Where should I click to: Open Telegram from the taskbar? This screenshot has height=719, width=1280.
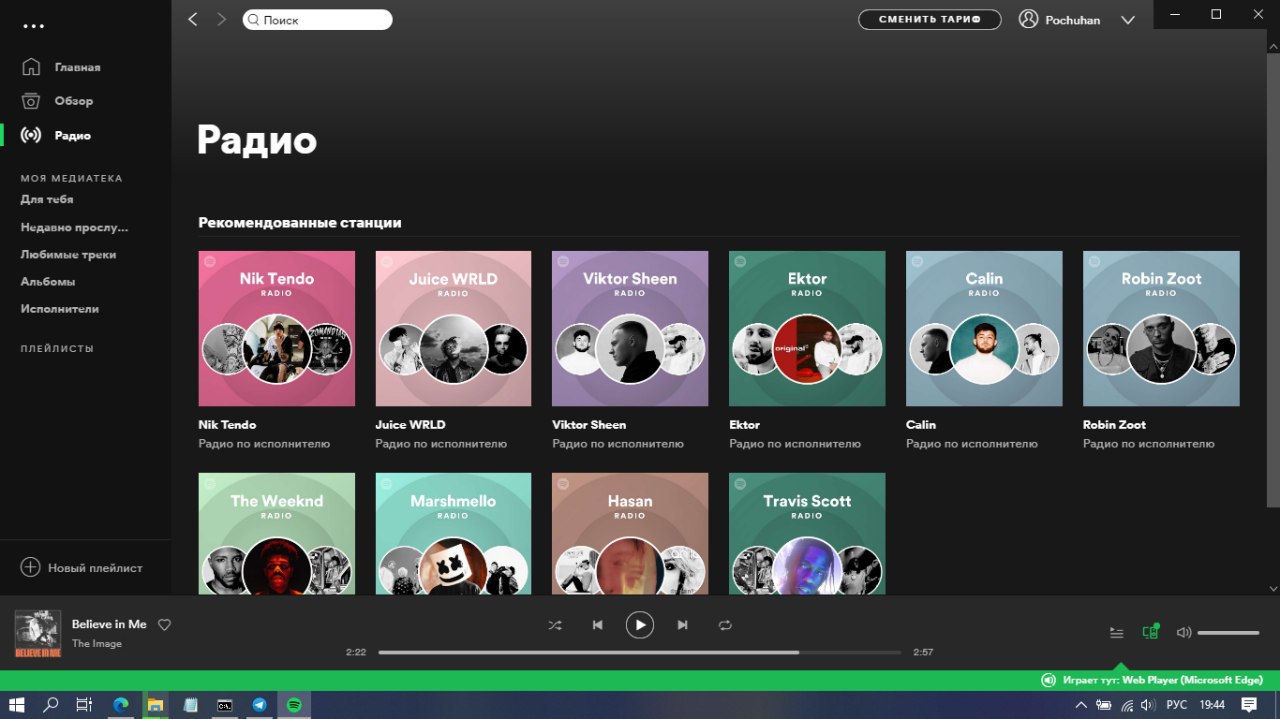coord(259,705)
